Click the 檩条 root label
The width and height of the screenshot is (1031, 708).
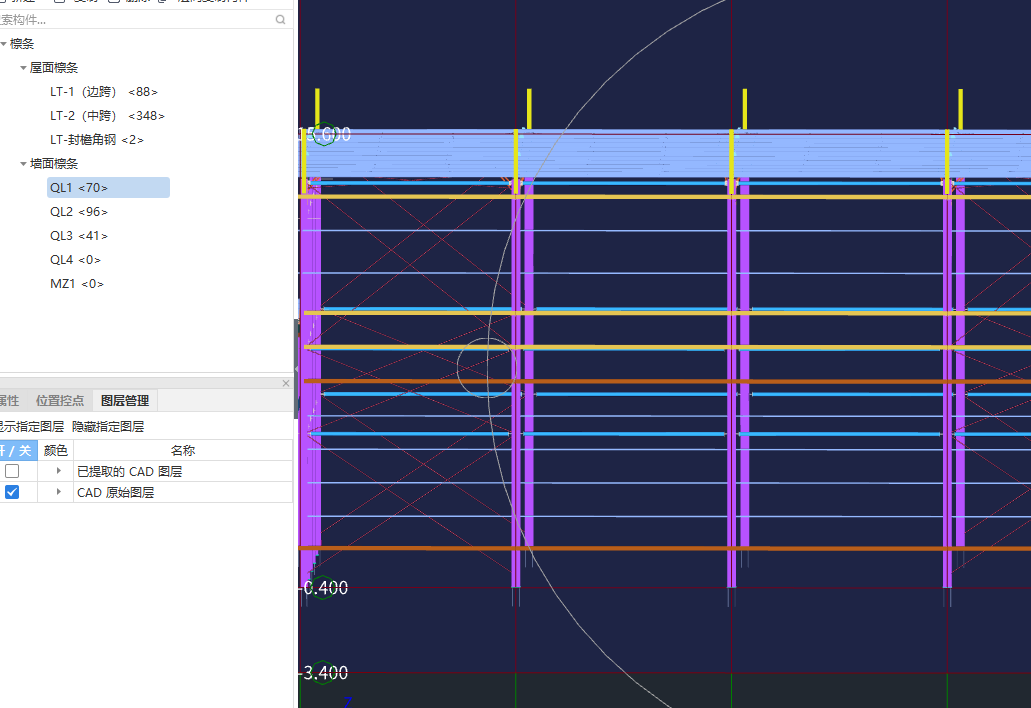coord(22,44)
